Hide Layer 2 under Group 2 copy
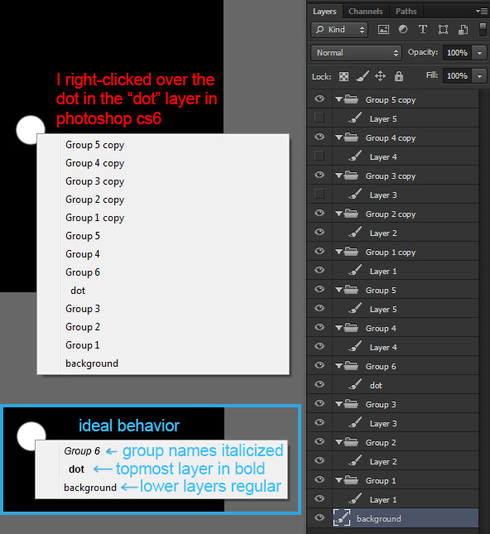490x534 pixels. pos(319,232)
